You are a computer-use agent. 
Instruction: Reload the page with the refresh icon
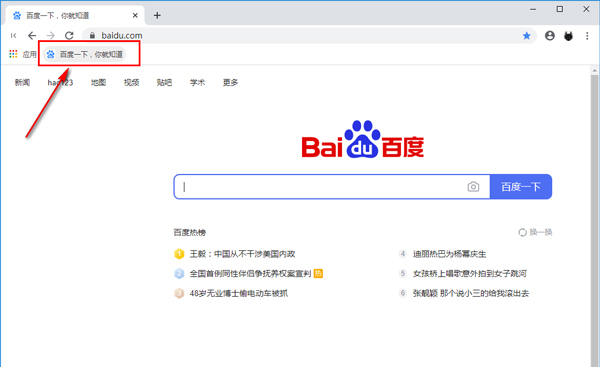(69, 36)
